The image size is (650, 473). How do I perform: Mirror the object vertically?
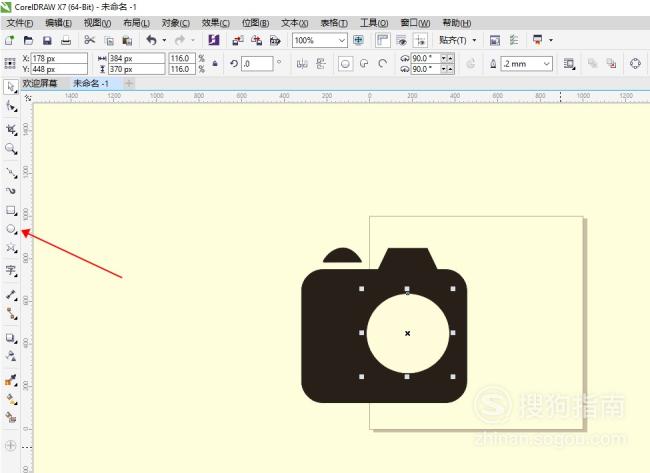point(321,64)
